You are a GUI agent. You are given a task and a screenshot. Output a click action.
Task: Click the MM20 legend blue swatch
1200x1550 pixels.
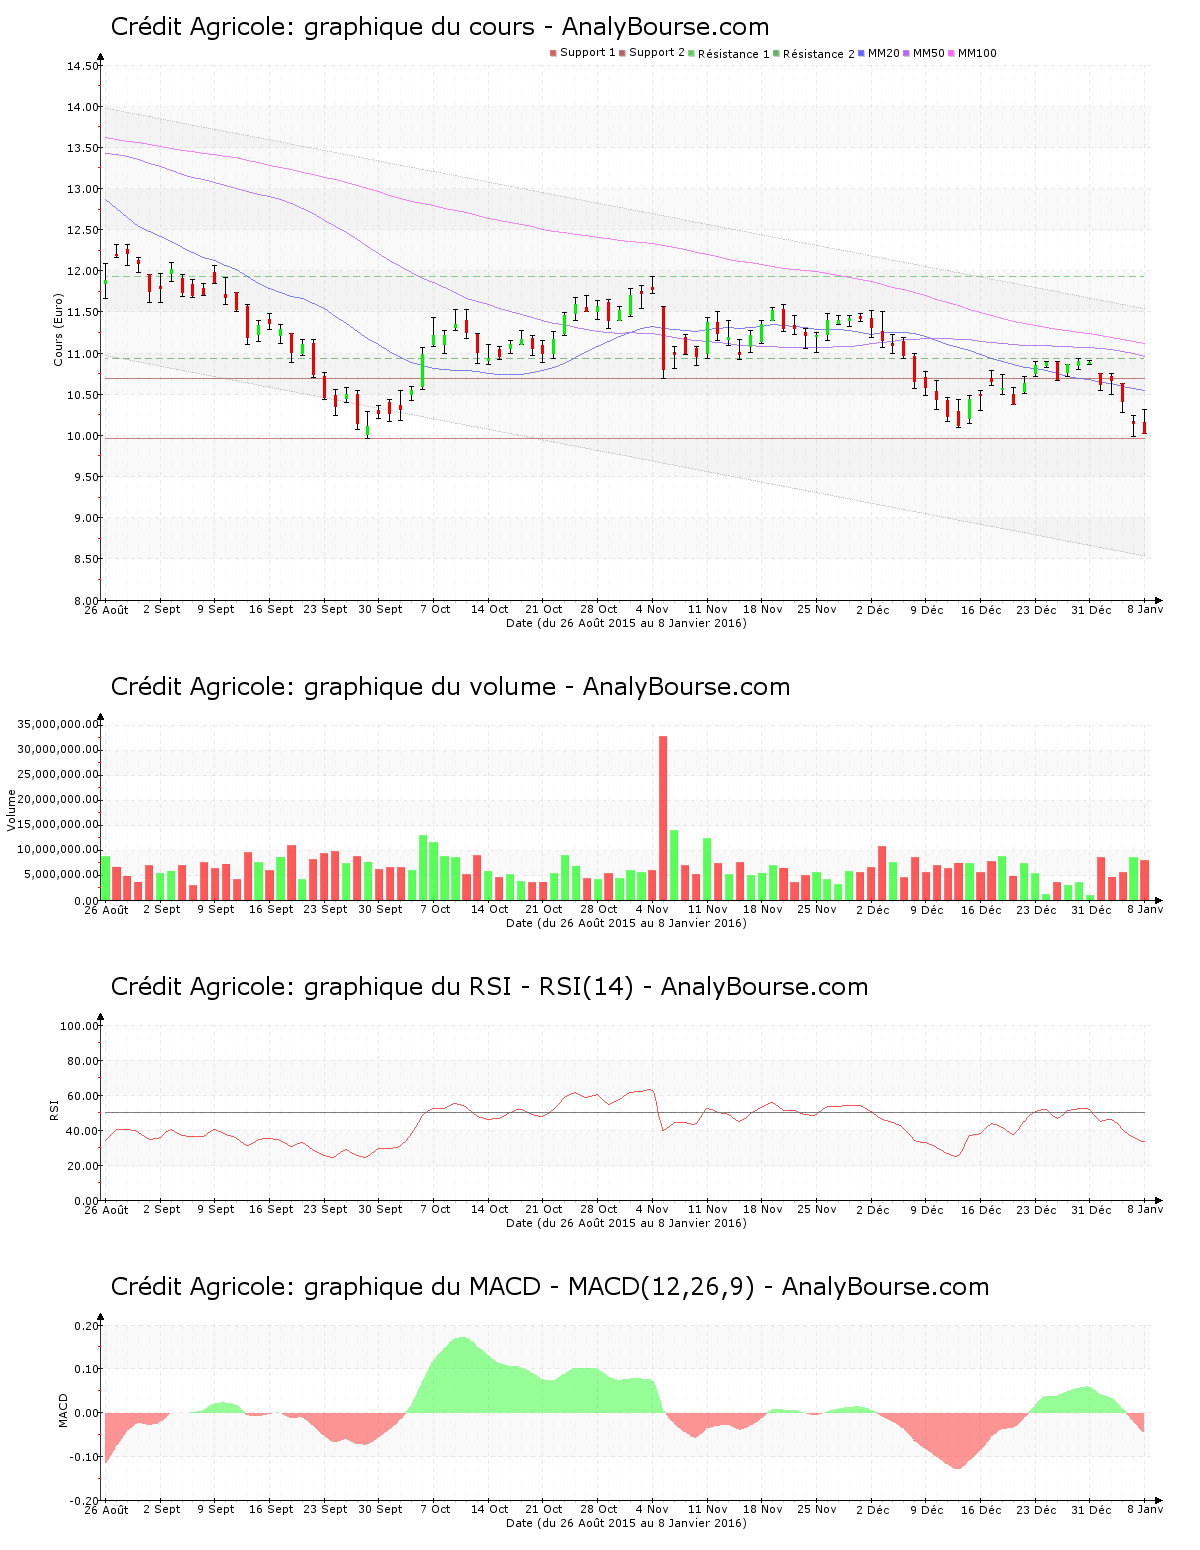pyautogui.click(x=861, y=53)
